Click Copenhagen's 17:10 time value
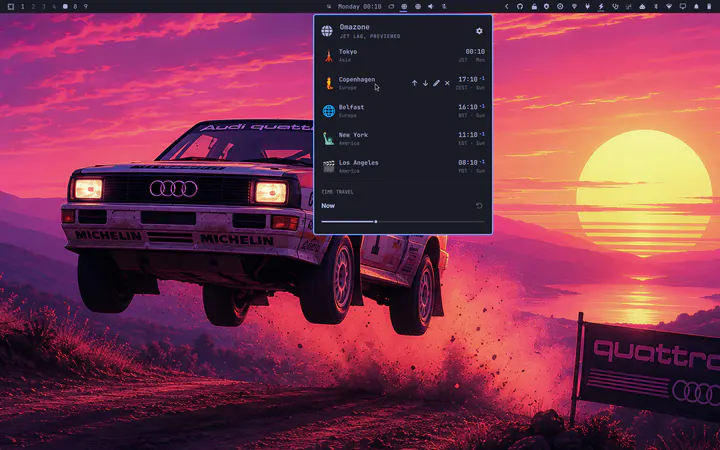The width and height of the screenshot is (720, 450). (467, 79)
